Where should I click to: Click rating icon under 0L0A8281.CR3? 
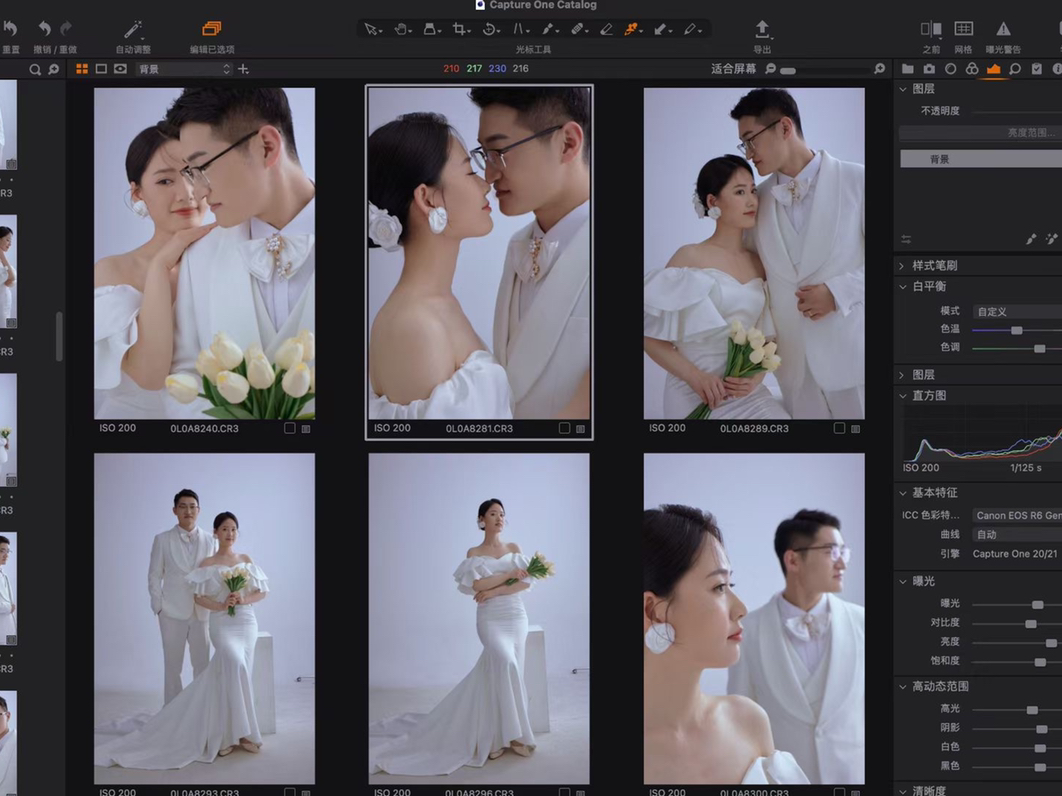(x=580, y=429)
